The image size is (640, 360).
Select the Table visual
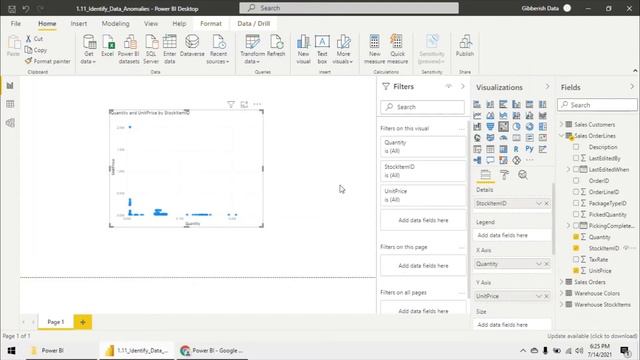(490, 149)
